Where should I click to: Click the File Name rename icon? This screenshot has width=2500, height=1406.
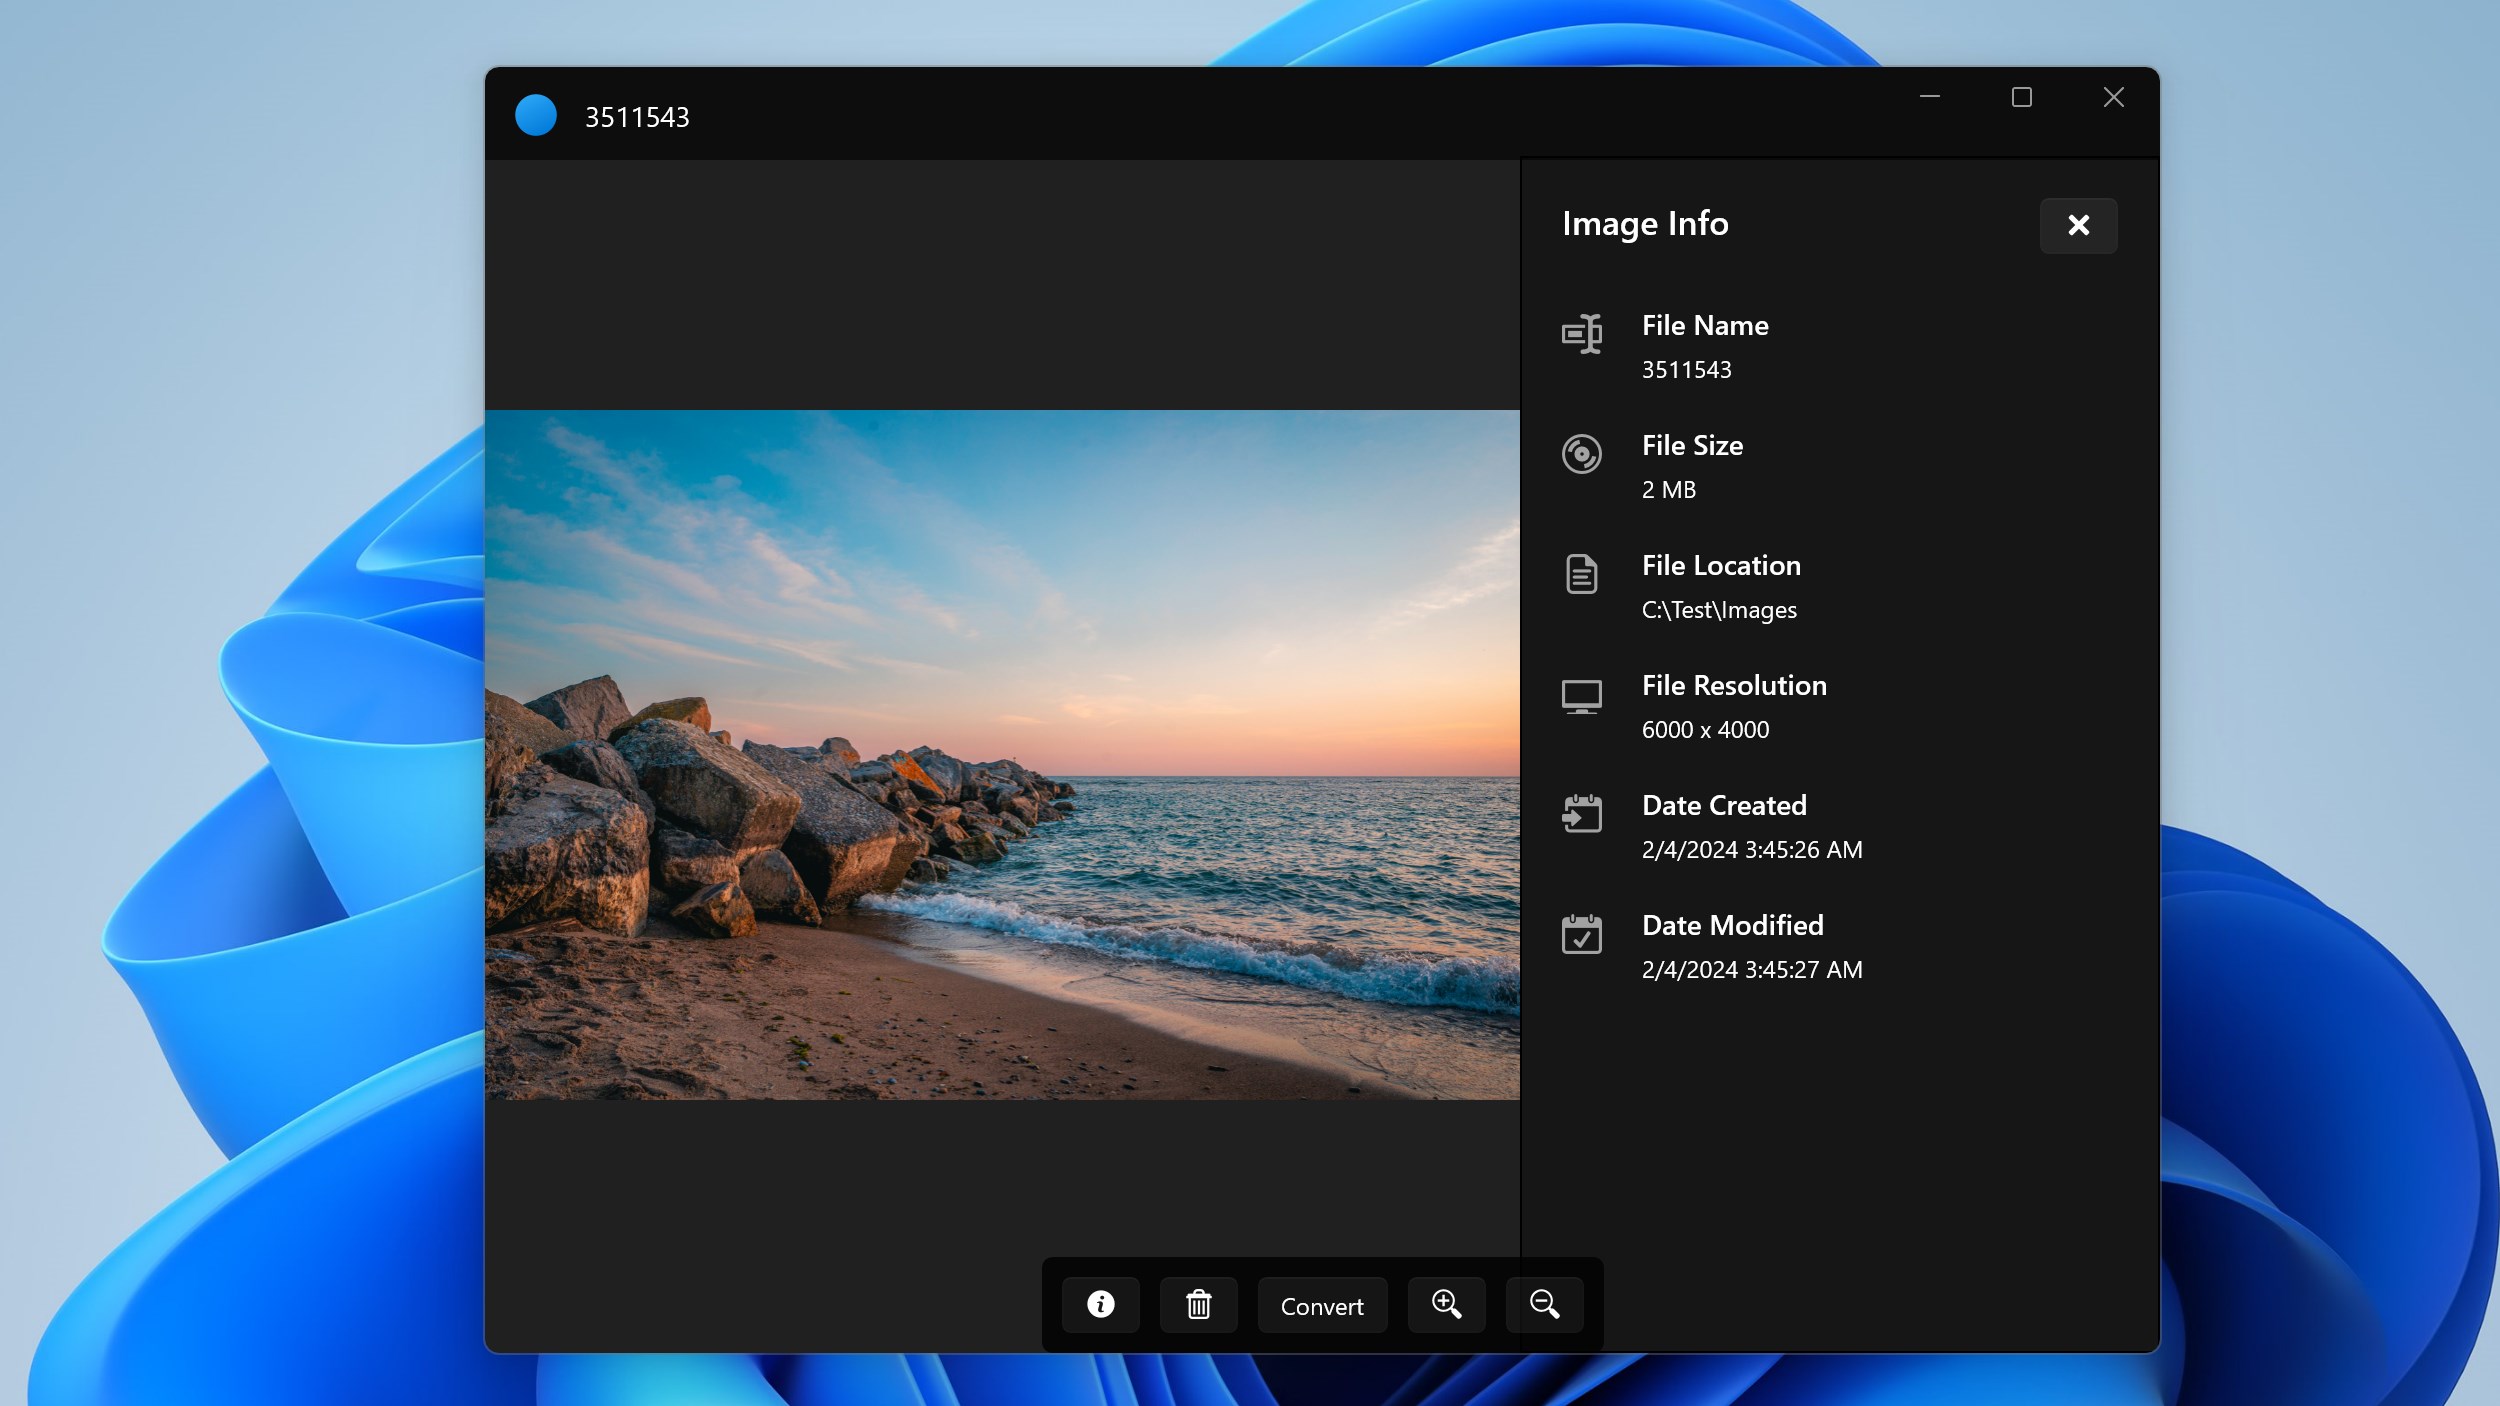click(x=1582, y=334)
